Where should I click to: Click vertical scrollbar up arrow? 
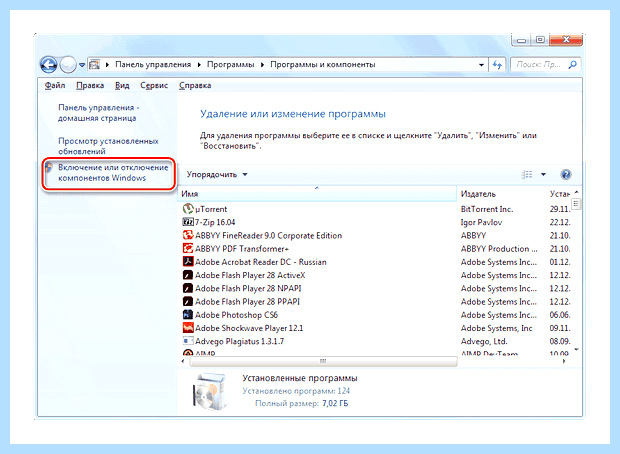577,192
